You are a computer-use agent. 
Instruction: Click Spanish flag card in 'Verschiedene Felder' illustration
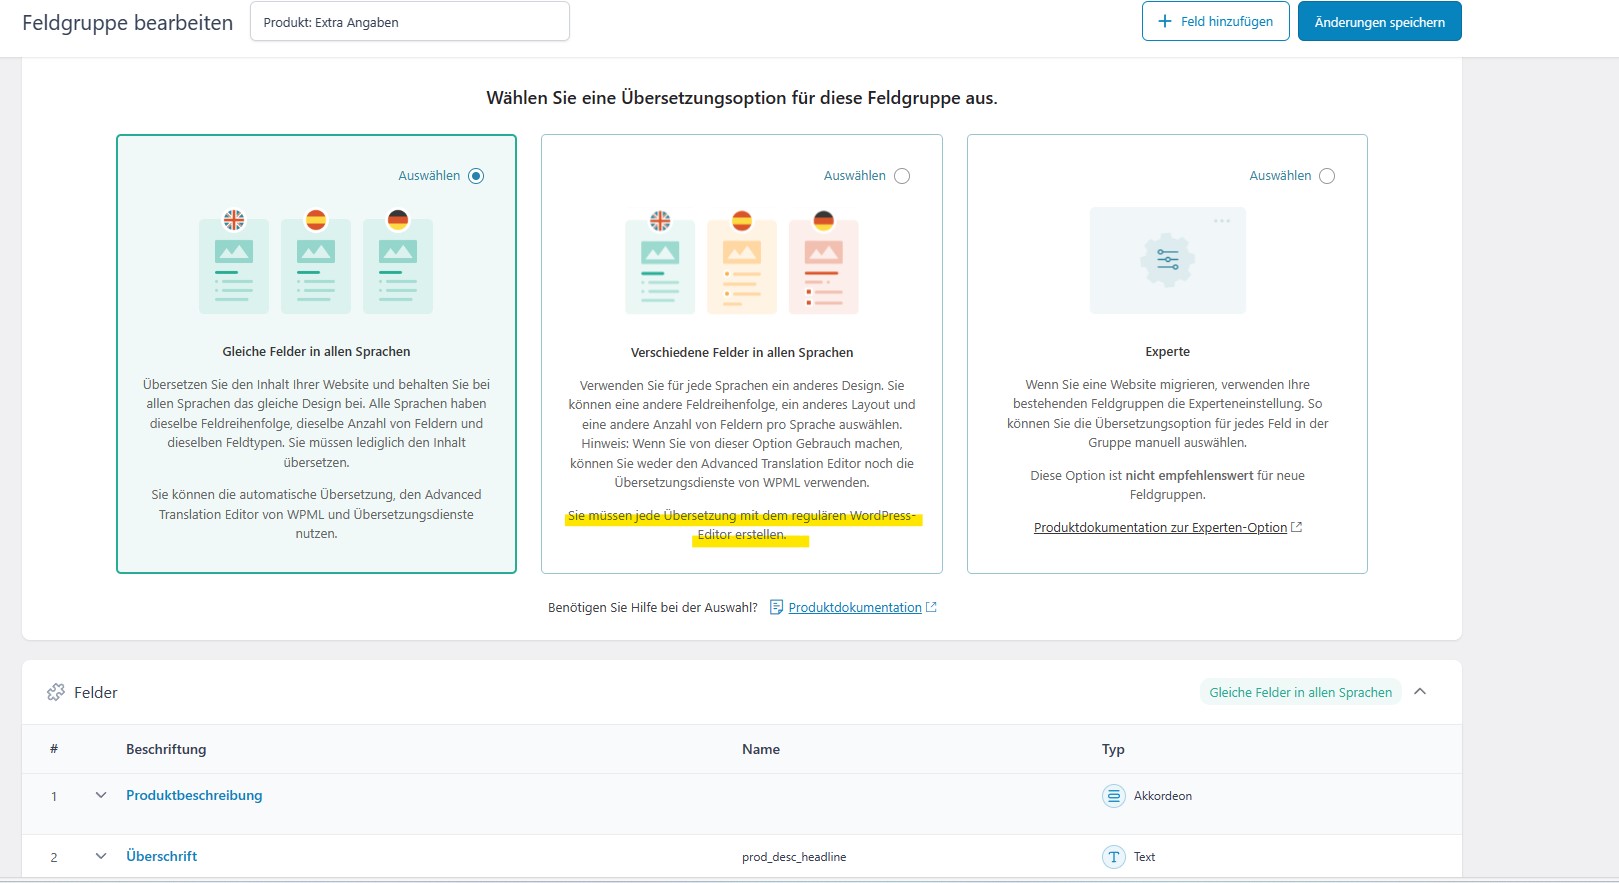742,263
